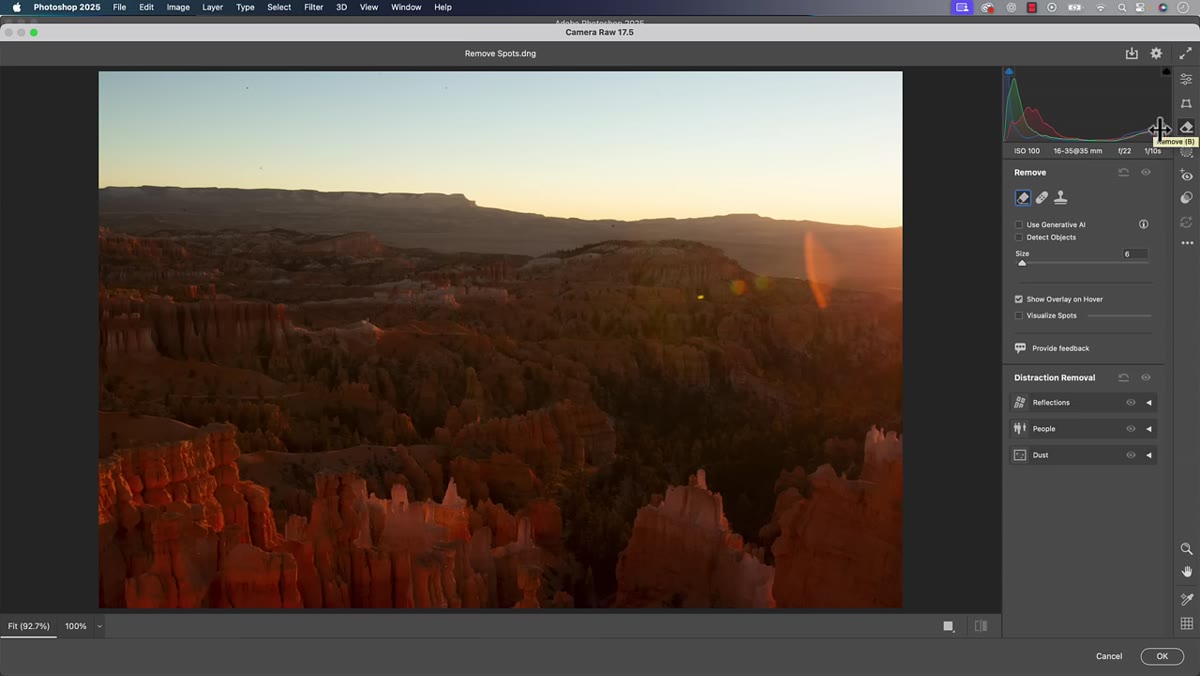Click the Cancel button
This screenshot has height=676, width=1200.
[1109, 656]
